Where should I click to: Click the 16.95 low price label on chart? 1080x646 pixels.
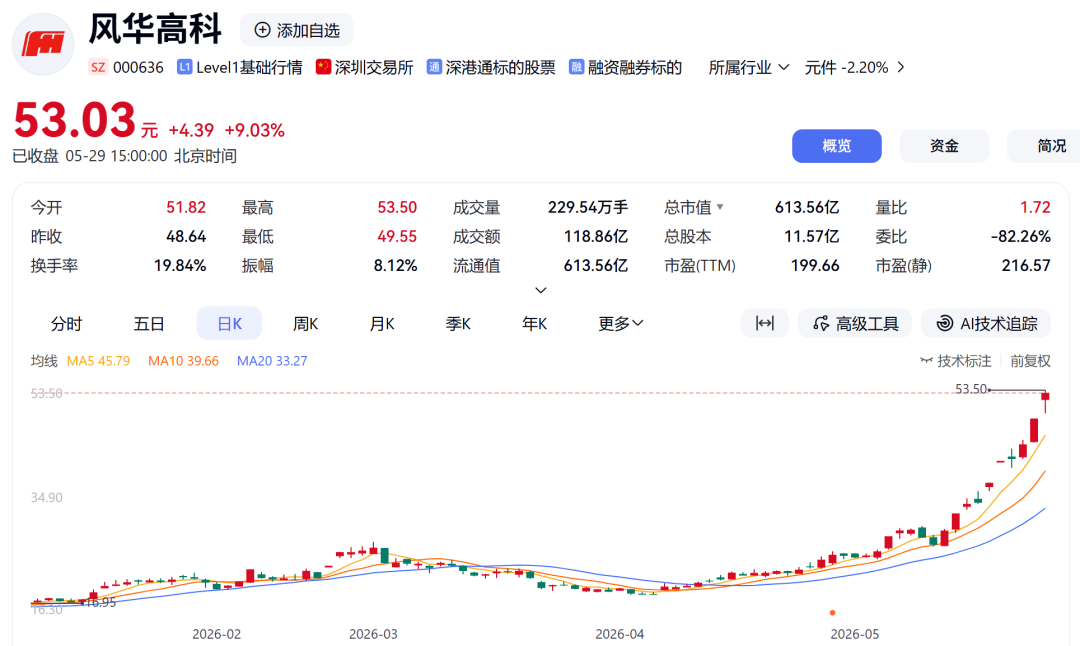101,603
